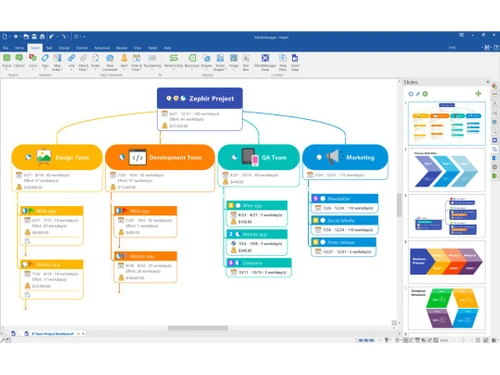Viewport: 500px width, 375px height.
Task: Expand dropdown next to New document icon
Action: click(10, 36)
